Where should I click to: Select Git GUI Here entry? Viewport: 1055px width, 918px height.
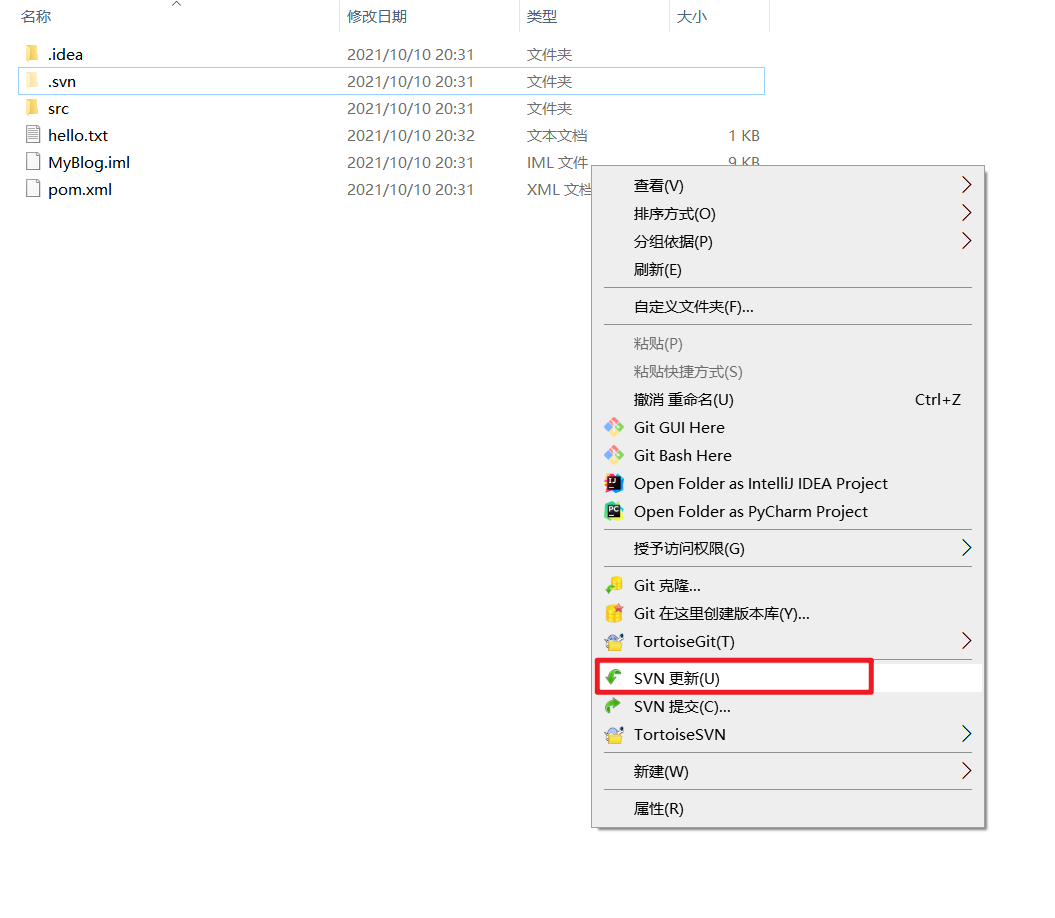tap(788, 427)
